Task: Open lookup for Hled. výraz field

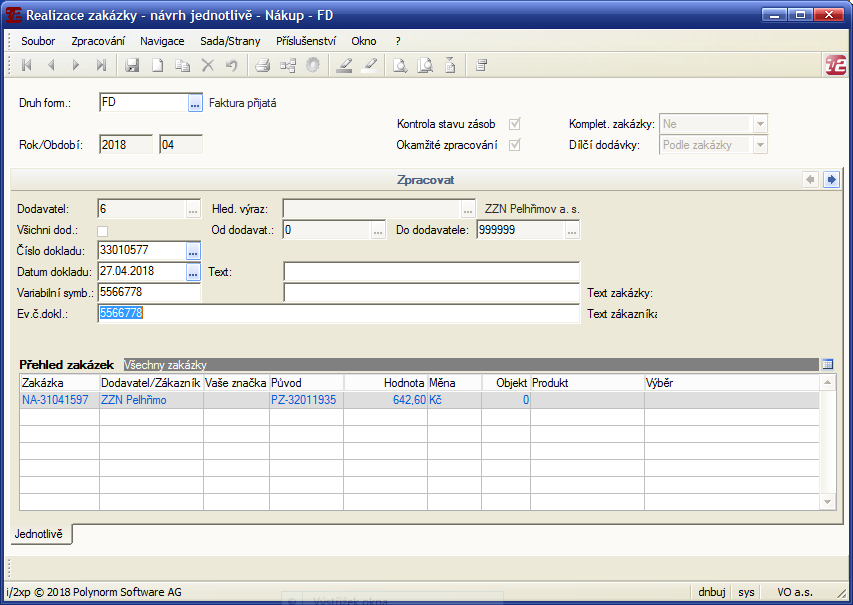Action: click(468, 209)
